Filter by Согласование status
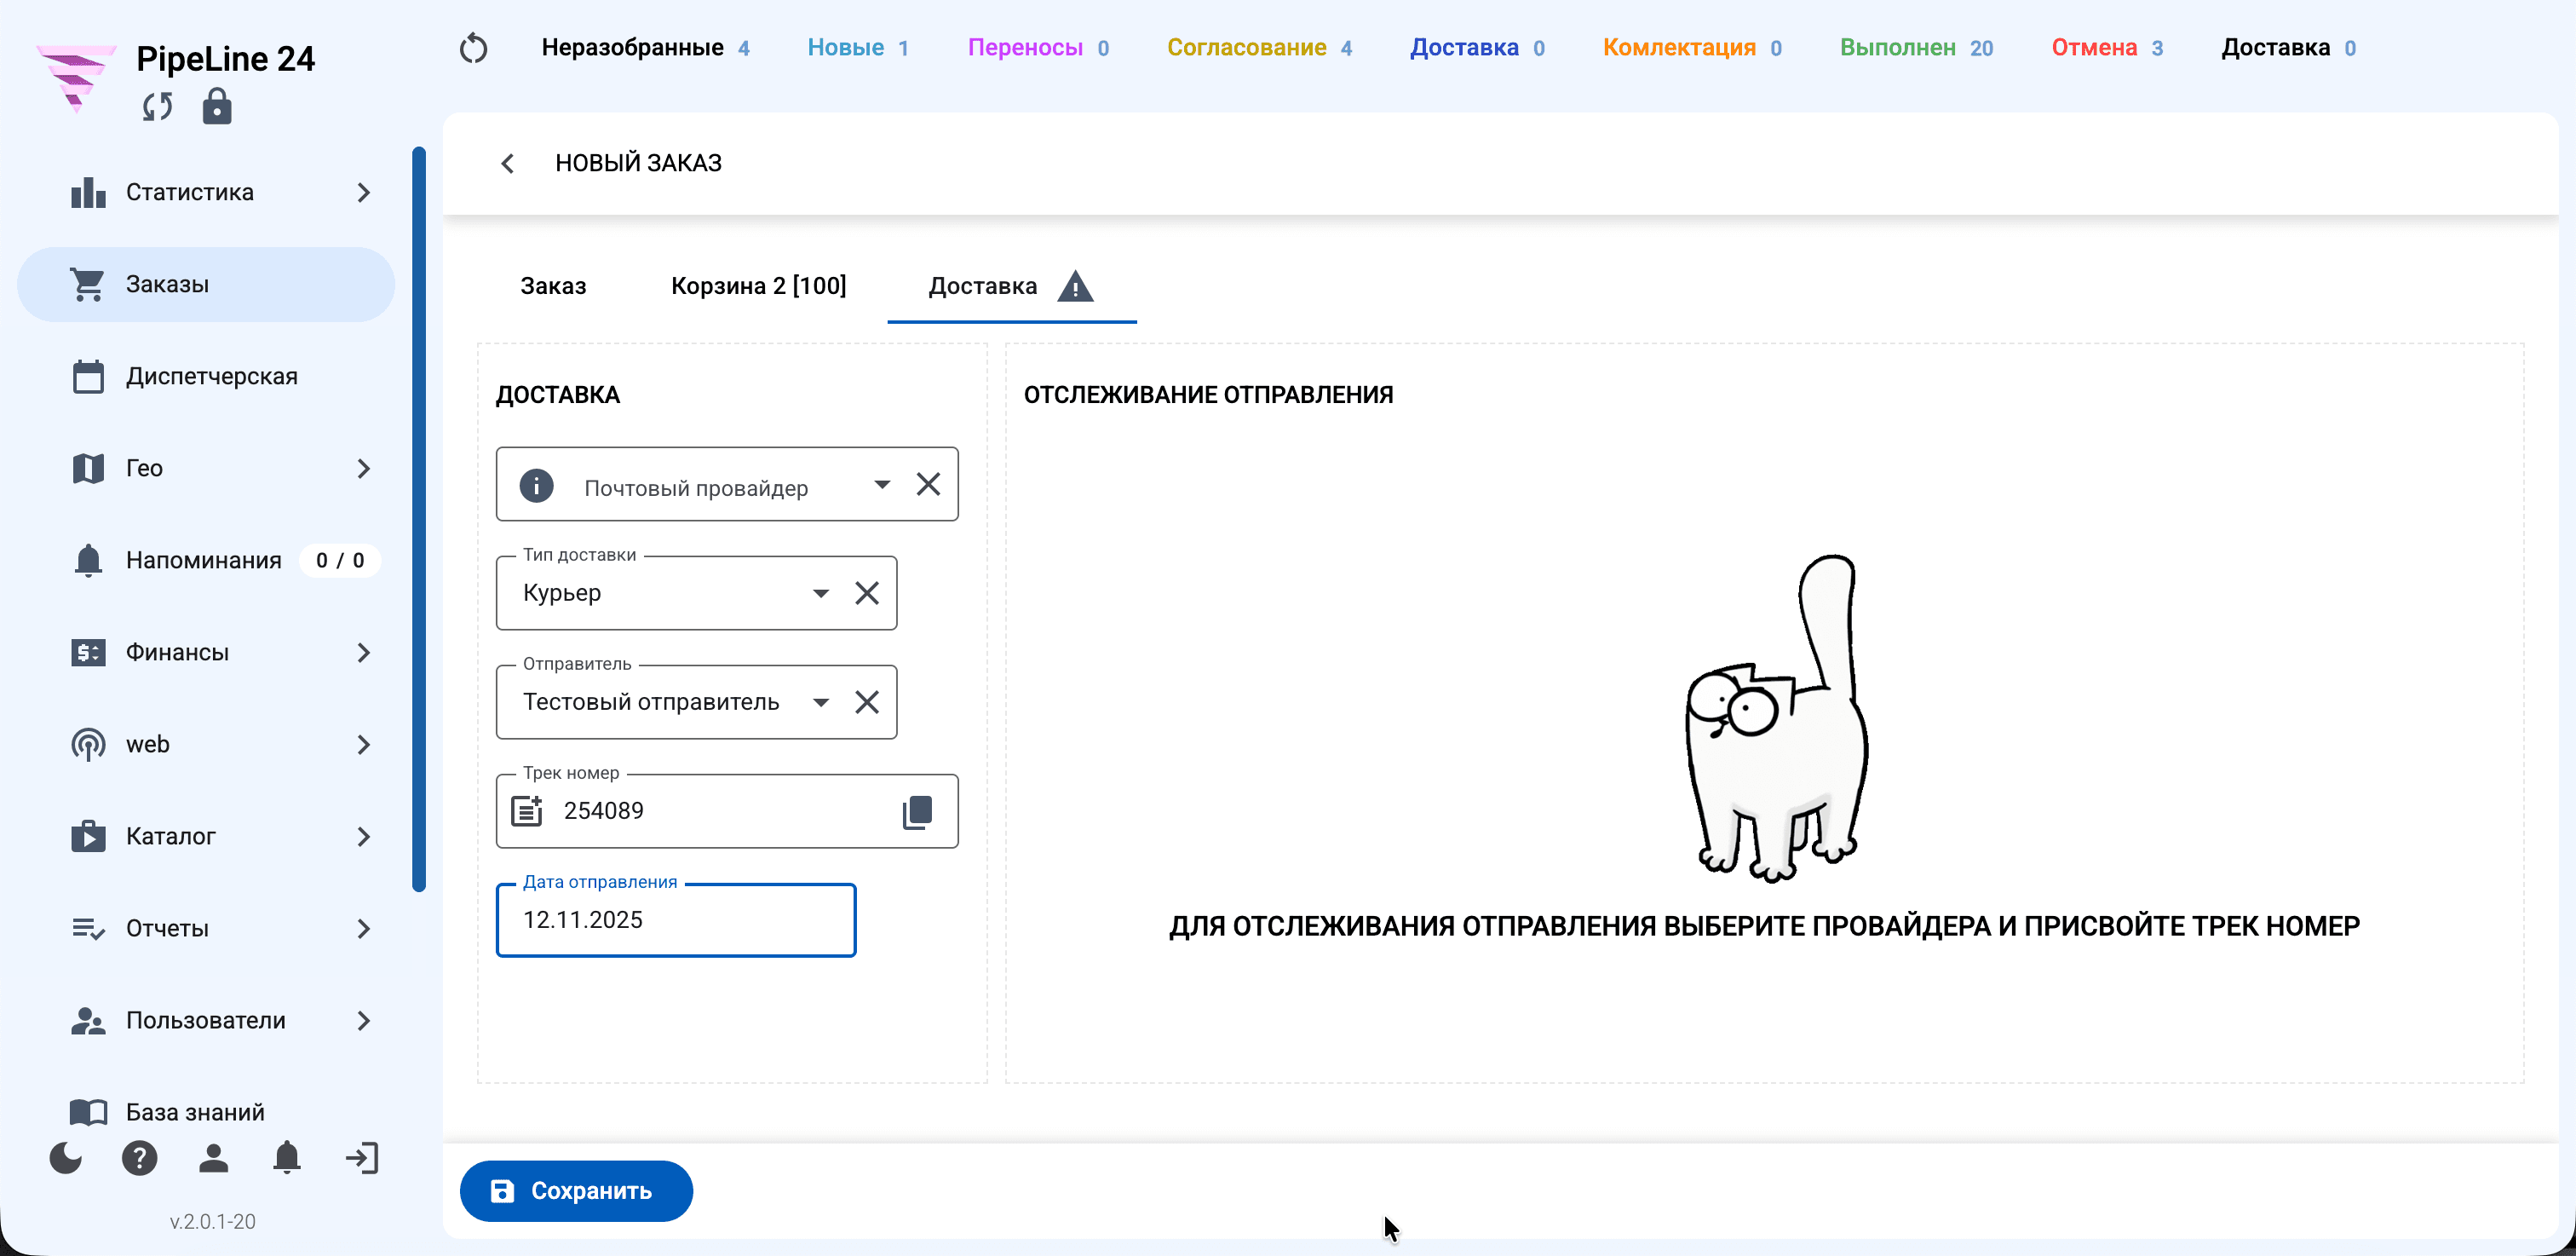Screen dimensions: 2576x1256 tap(1259, 48)
